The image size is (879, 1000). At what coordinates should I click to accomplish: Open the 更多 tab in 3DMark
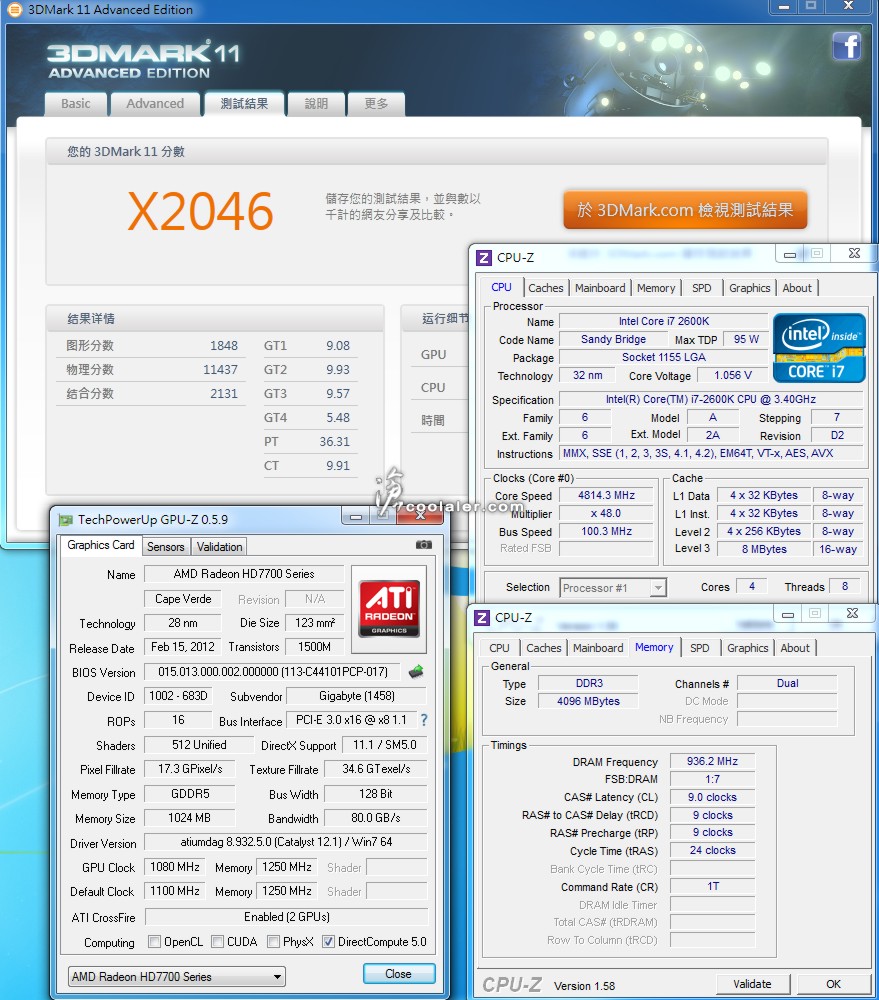coord(376,104)
